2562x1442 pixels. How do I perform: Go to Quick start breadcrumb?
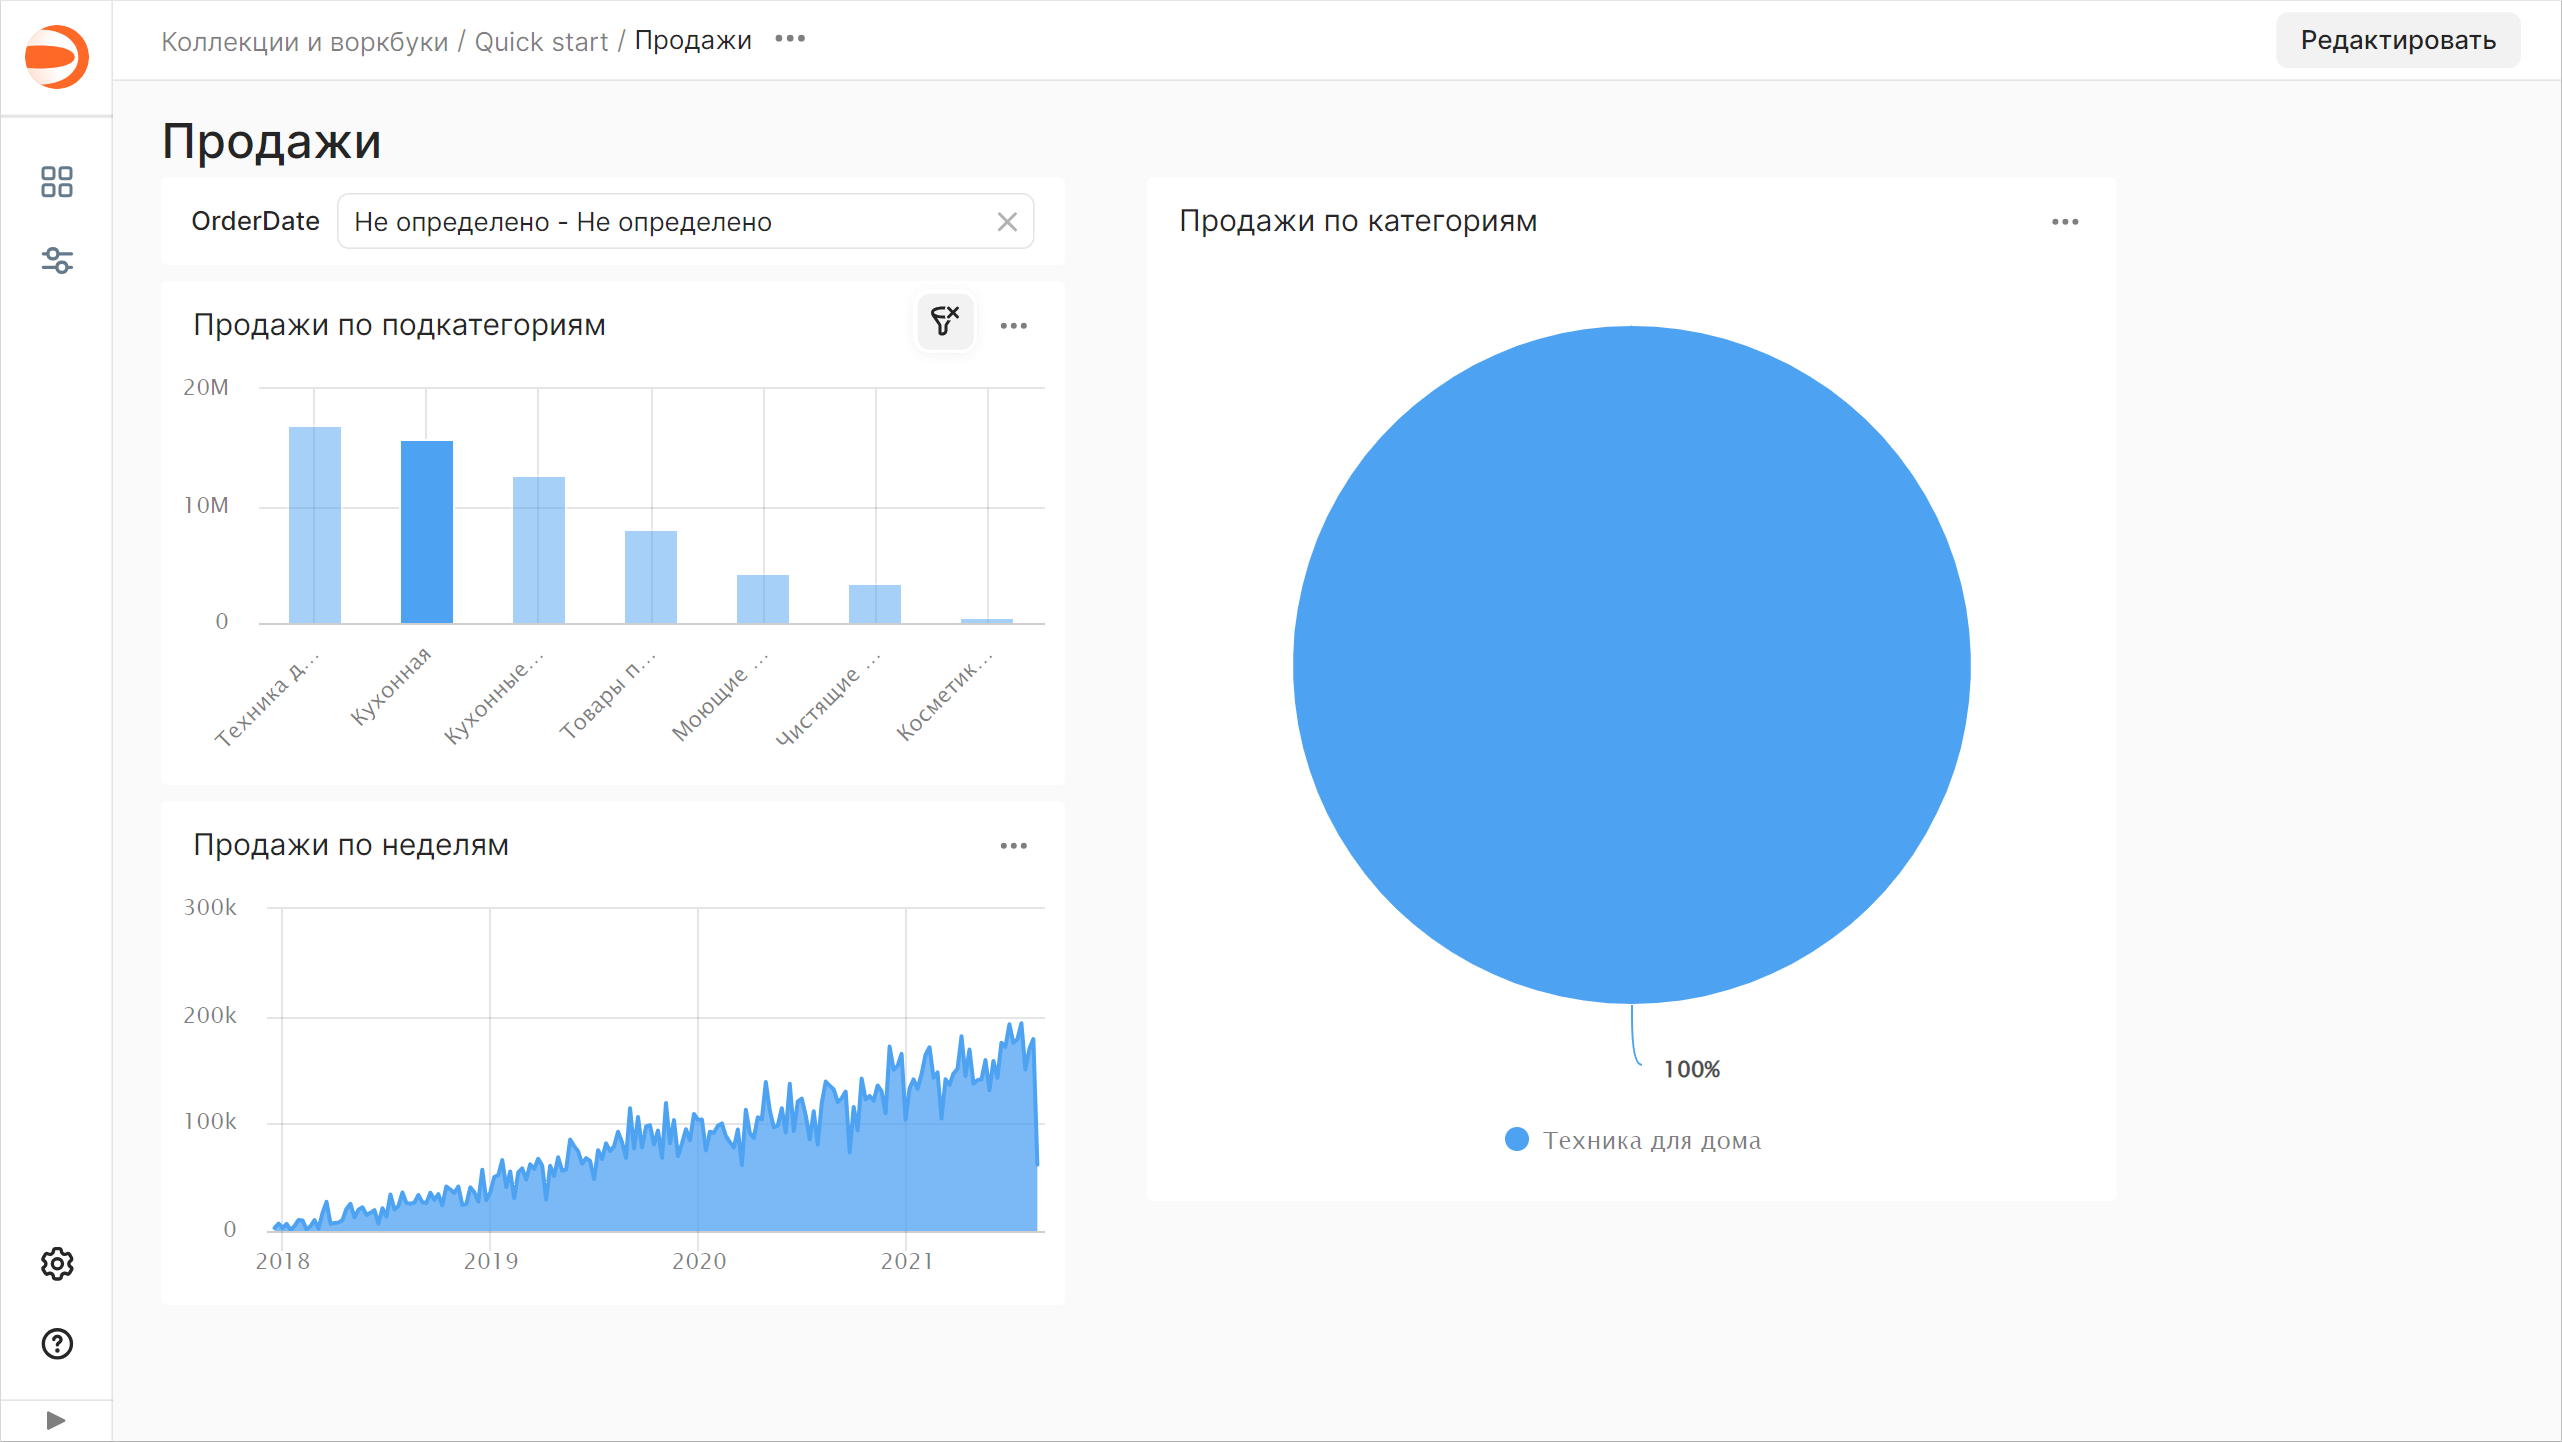point(541,42)
